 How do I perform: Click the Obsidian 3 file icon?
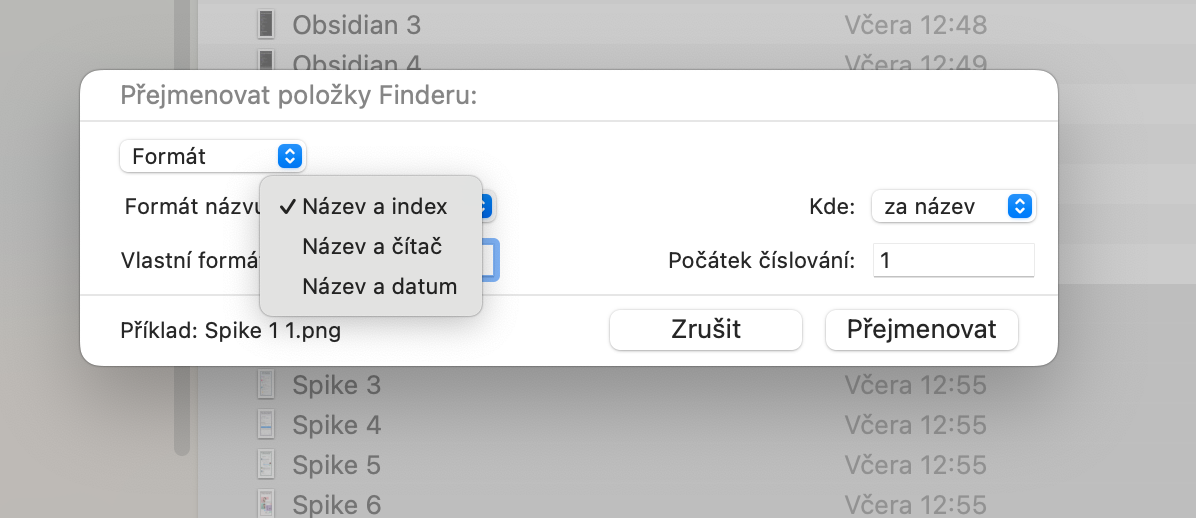[x=266, y=25]
